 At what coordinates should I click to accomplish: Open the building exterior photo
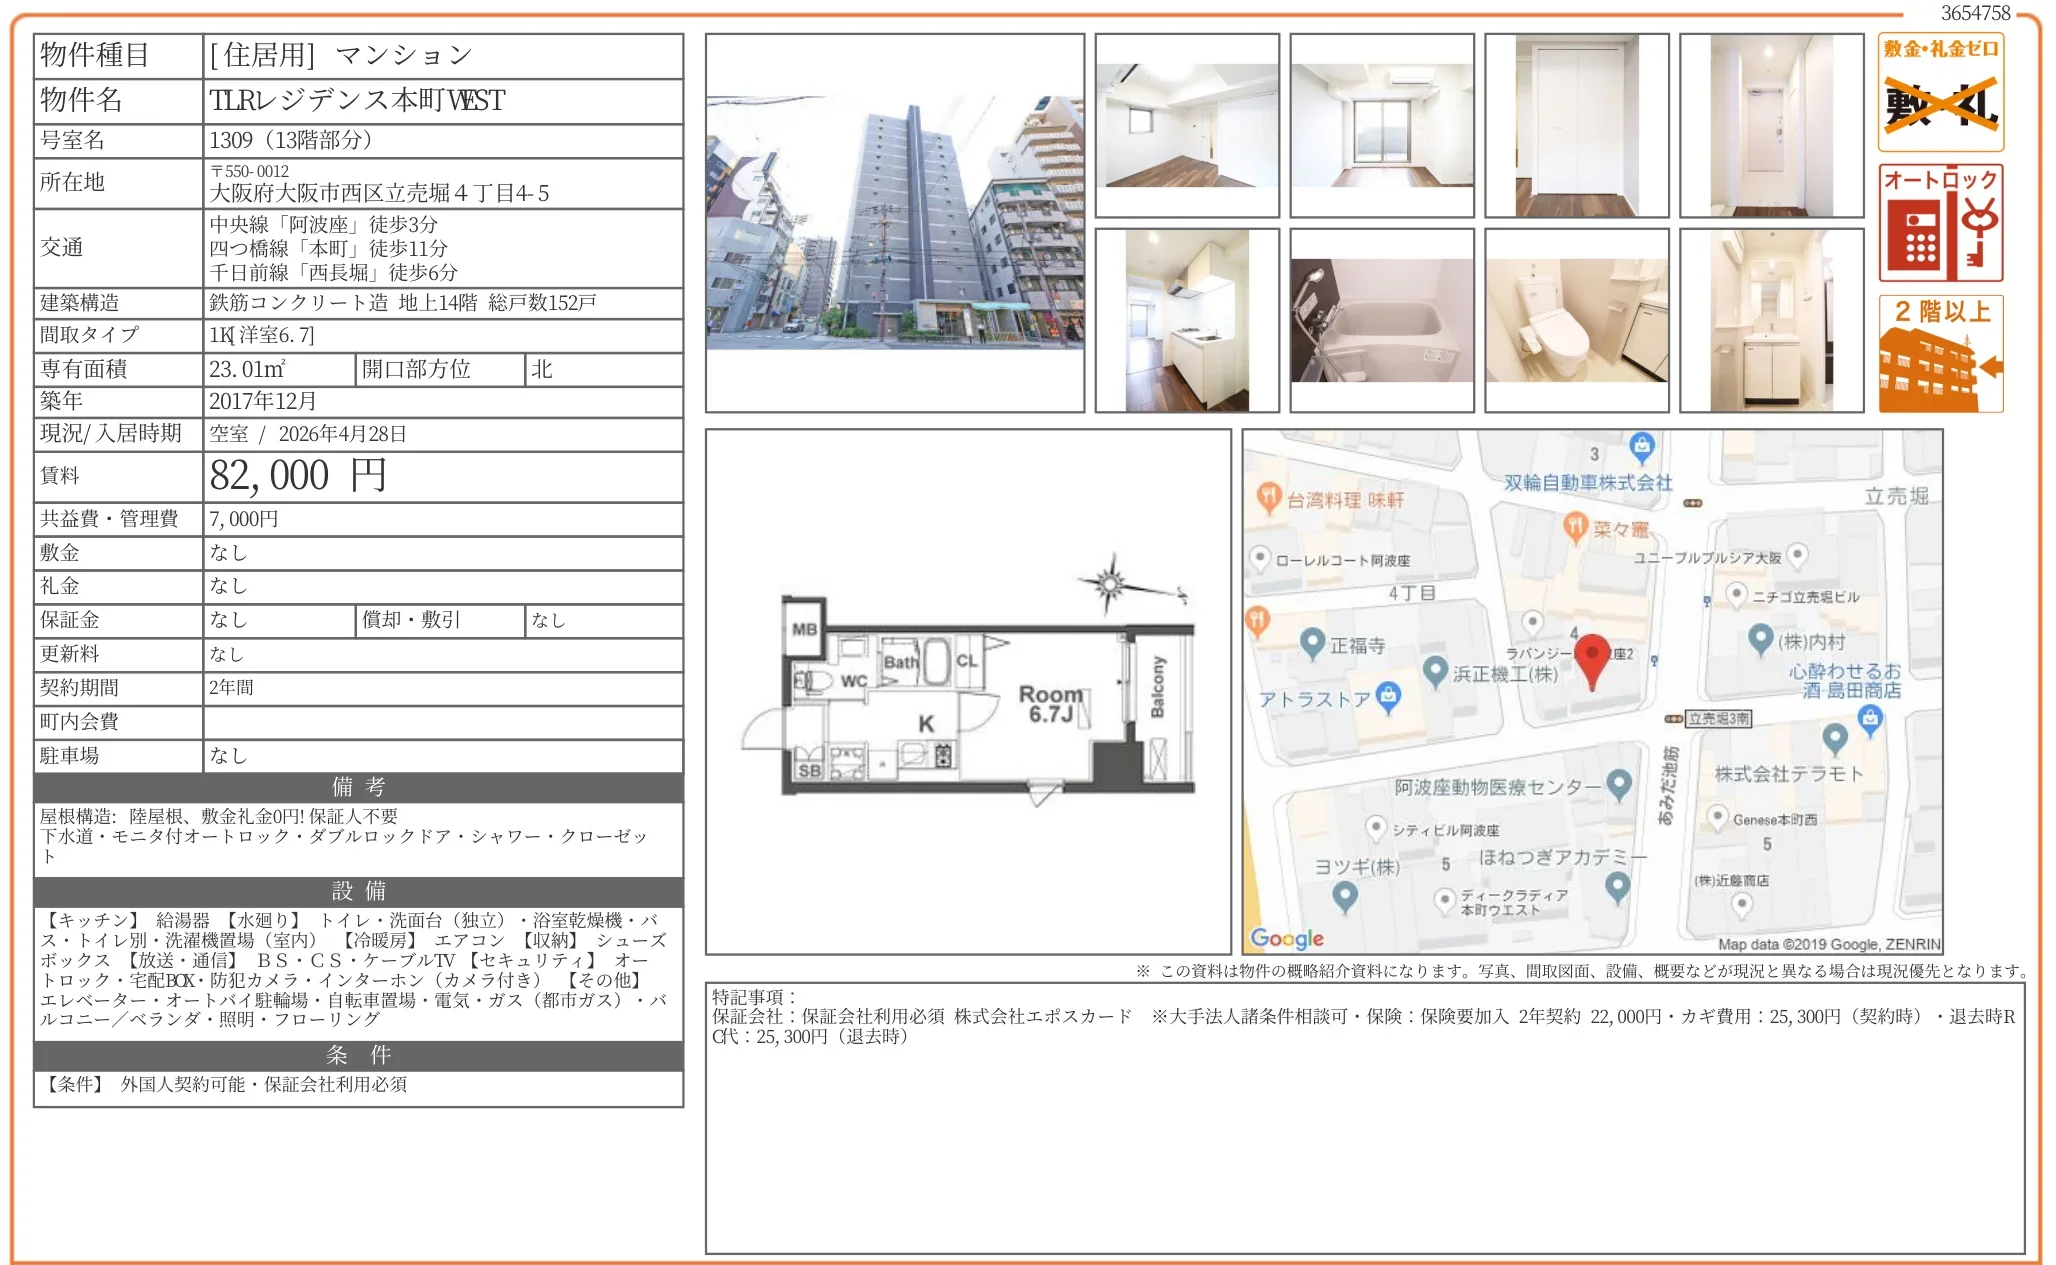(894, 223)
